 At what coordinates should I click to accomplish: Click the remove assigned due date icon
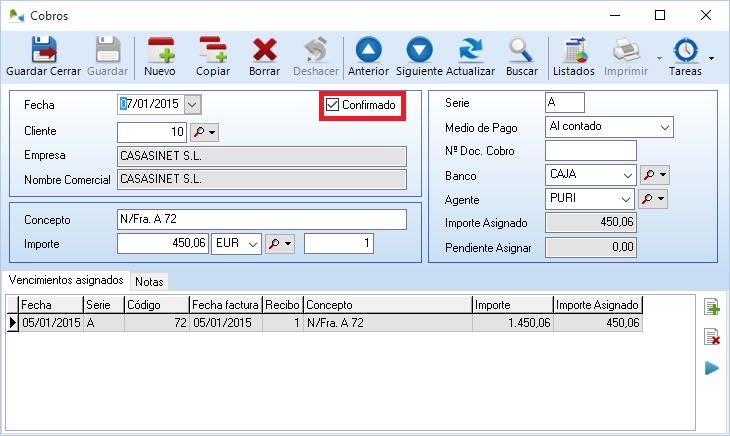pyautogui.click(x=712, y=338)
